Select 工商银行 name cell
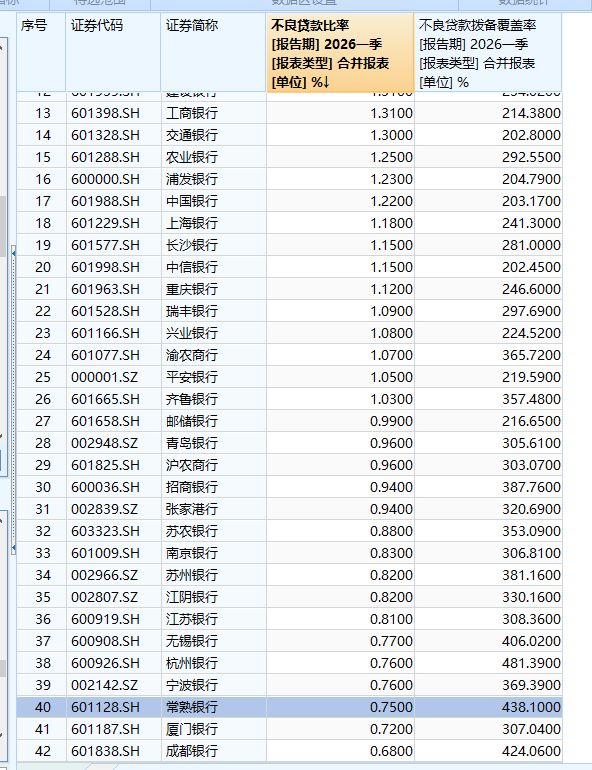Viewport: 592px width, 770px height. (x=214, y=113)
